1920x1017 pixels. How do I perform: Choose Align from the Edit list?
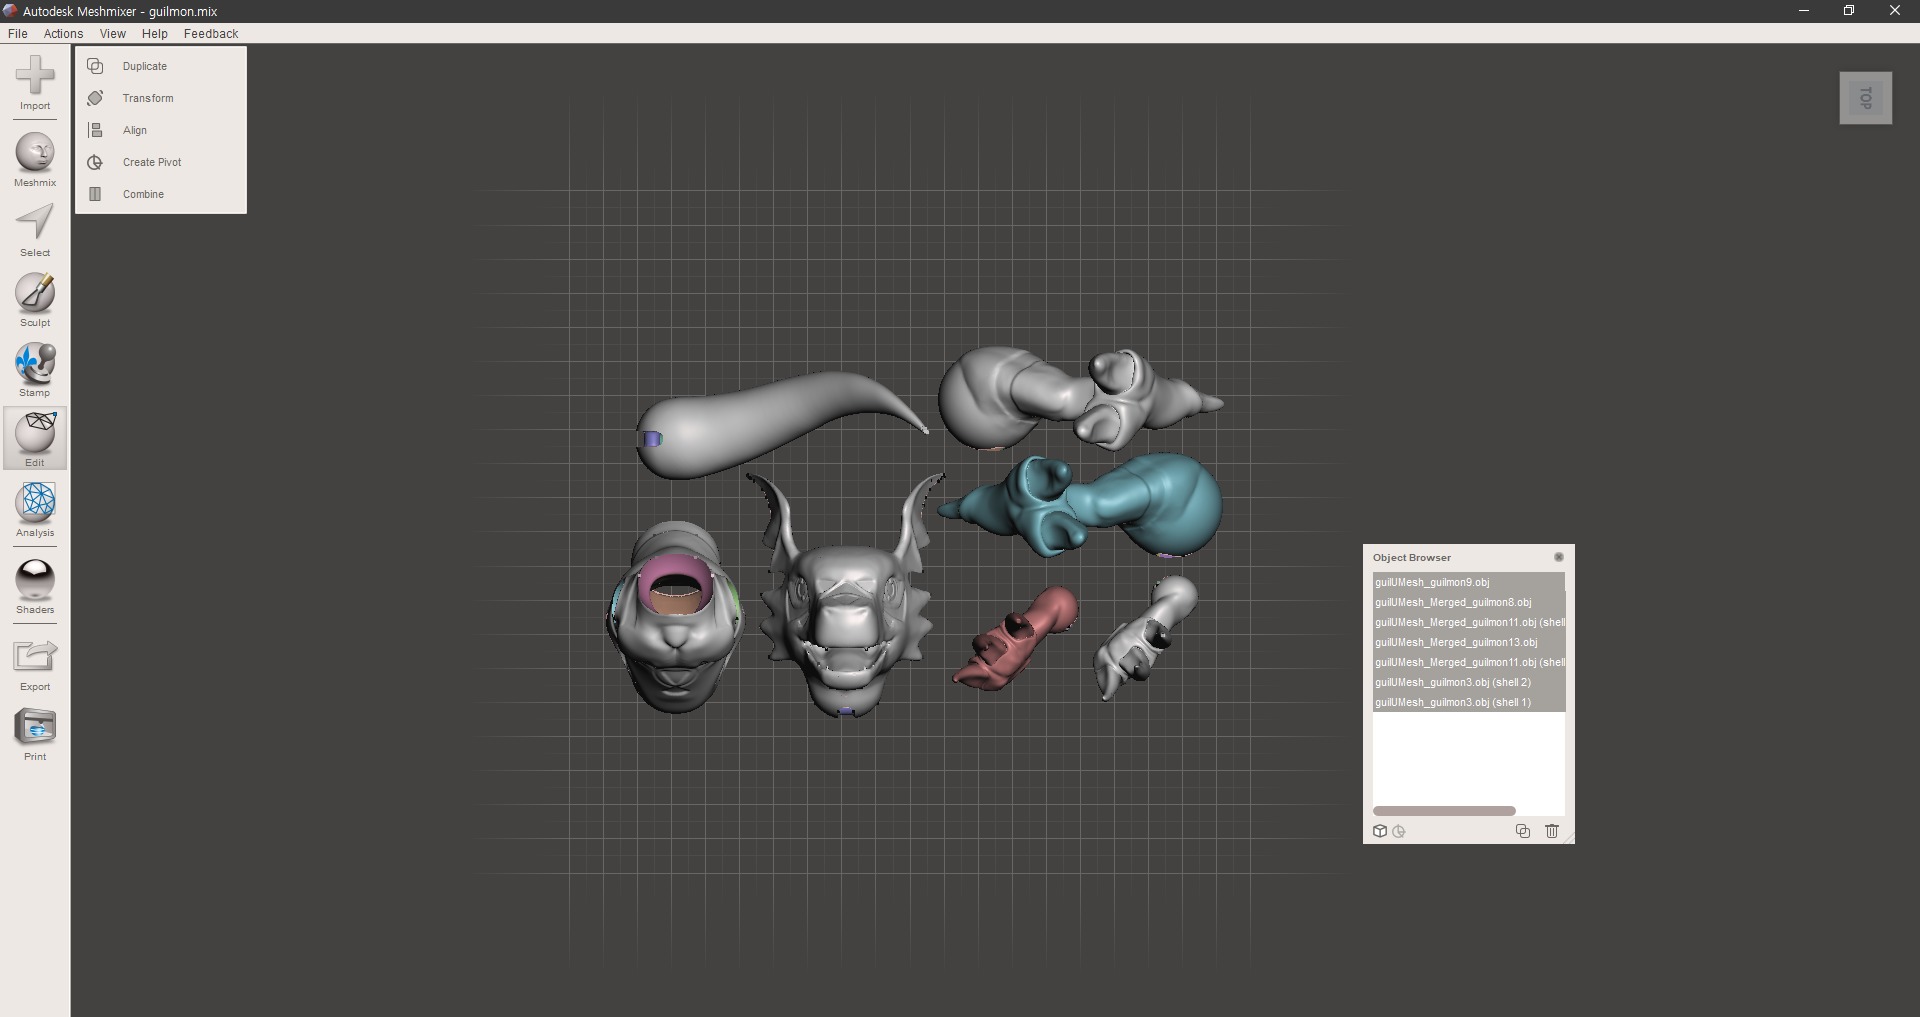click(135, 130)
